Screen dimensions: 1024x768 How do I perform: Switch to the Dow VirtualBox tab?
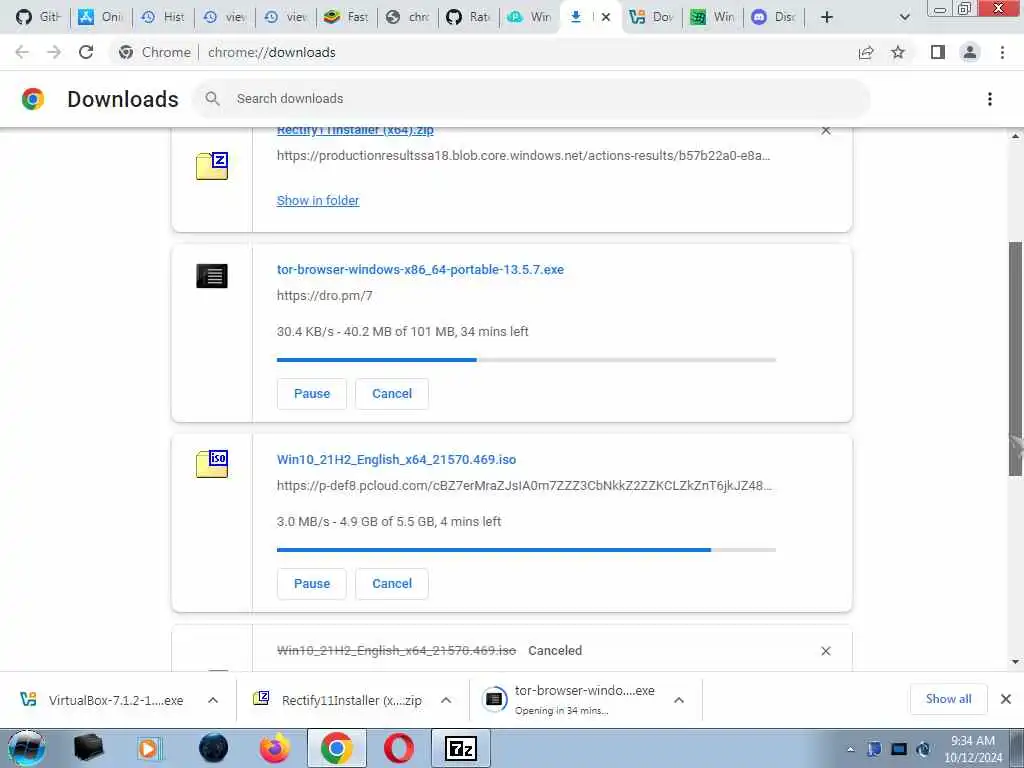click(x=652, y=17)
